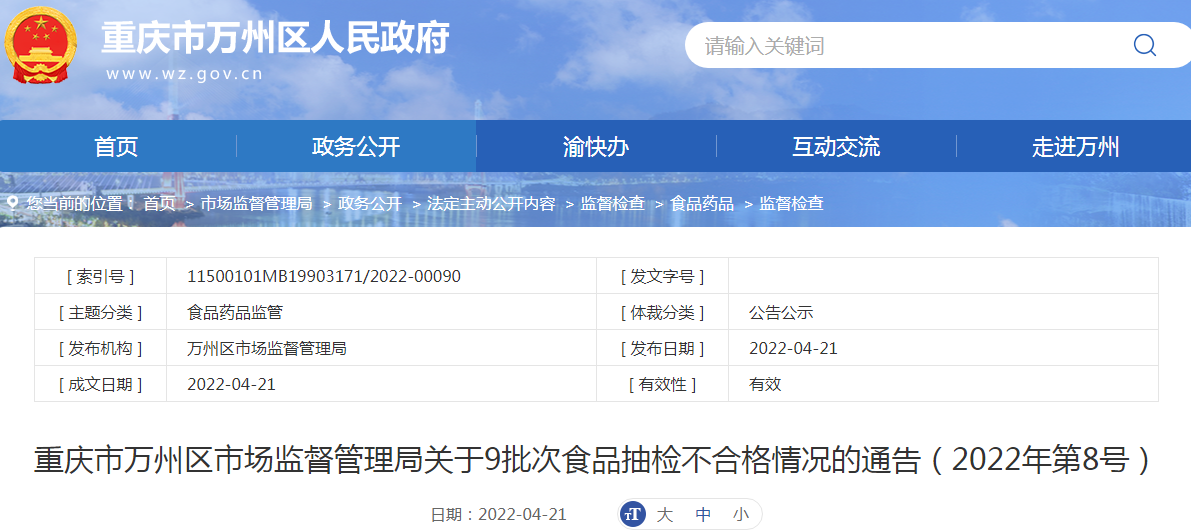Click the [ 发布机构 ] label cell
1191x532 pixels.
(100, 349)
